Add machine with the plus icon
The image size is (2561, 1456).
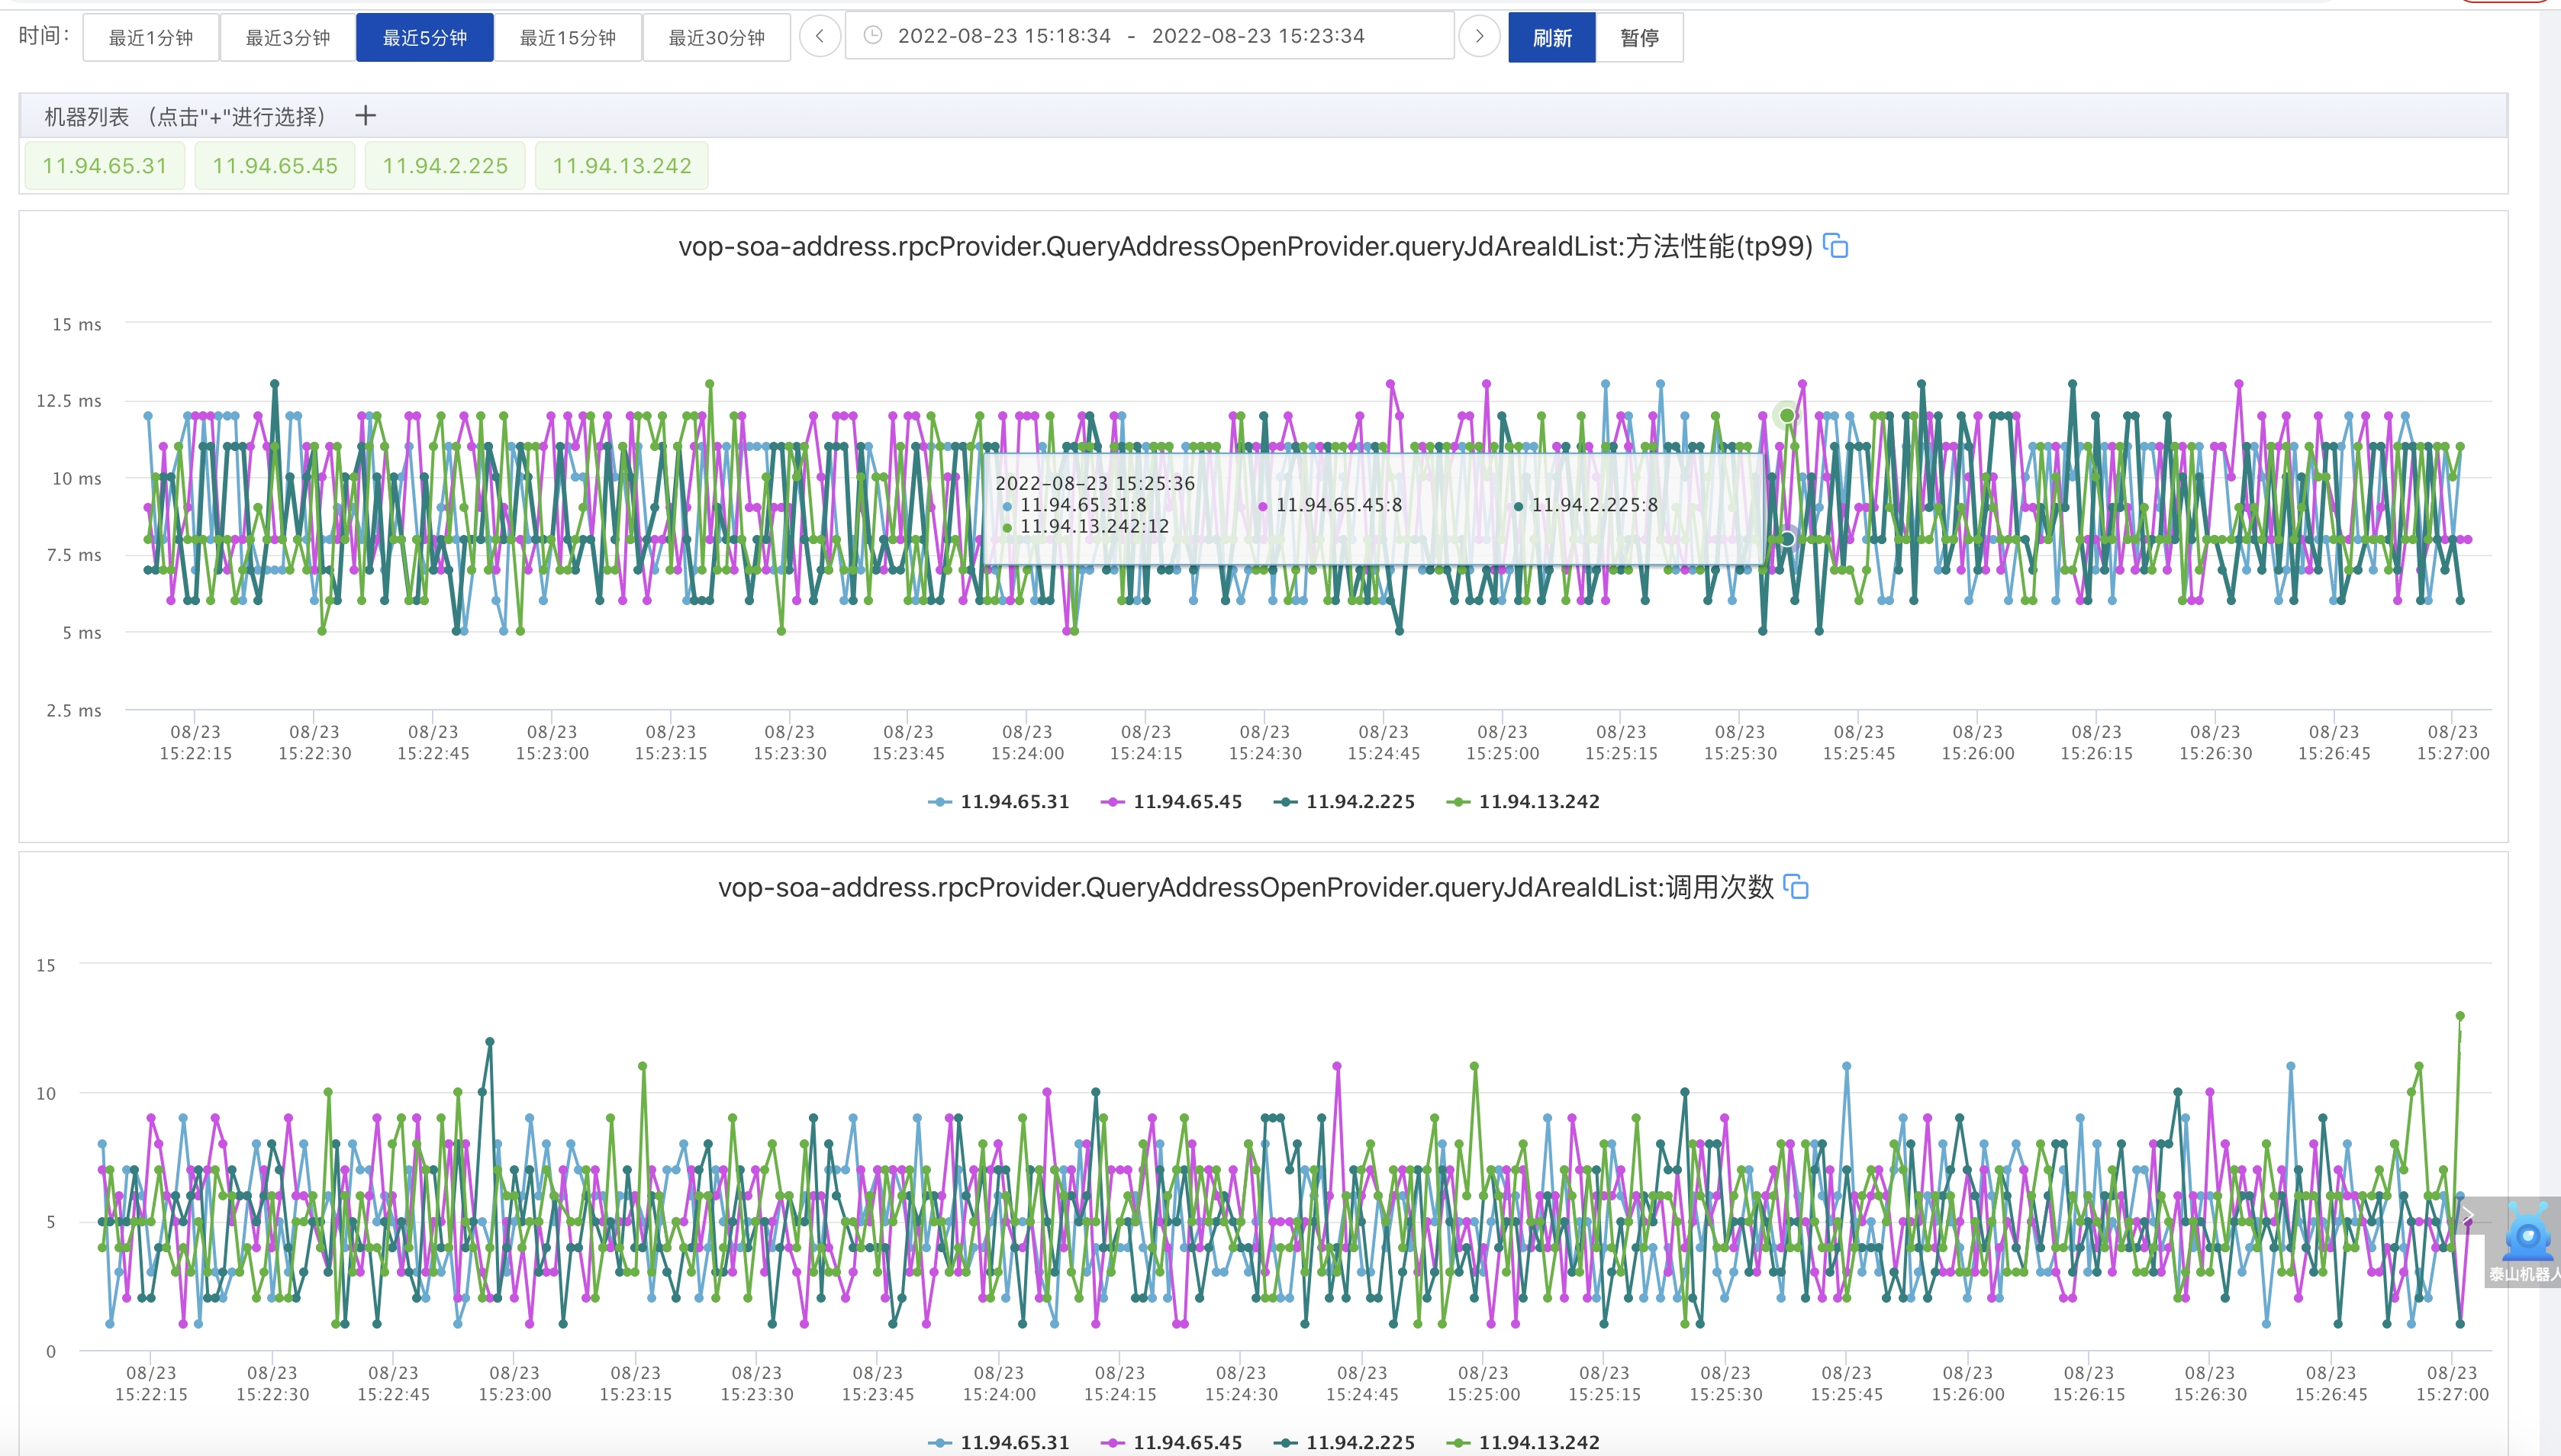(365, 116)
